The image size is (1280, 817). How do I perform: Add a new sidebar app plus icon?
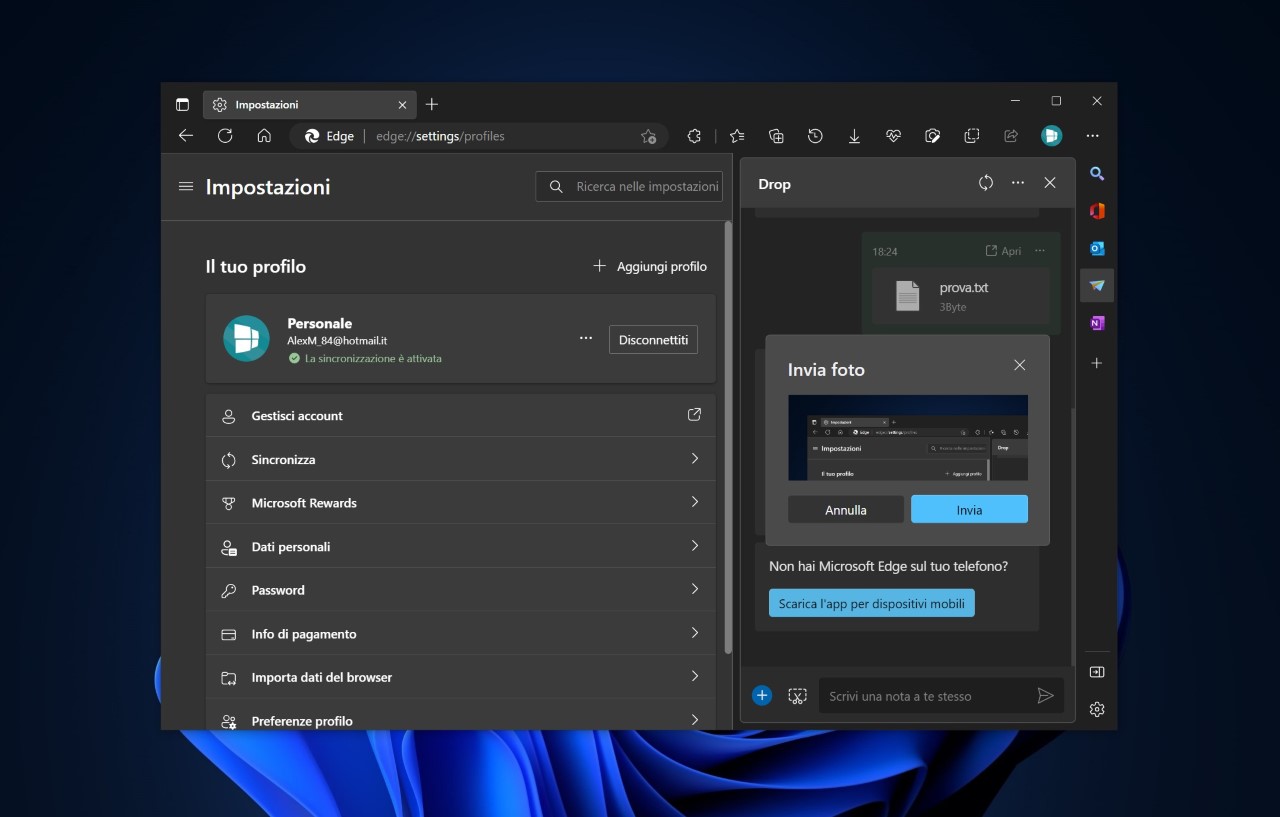pos(1097,363)
